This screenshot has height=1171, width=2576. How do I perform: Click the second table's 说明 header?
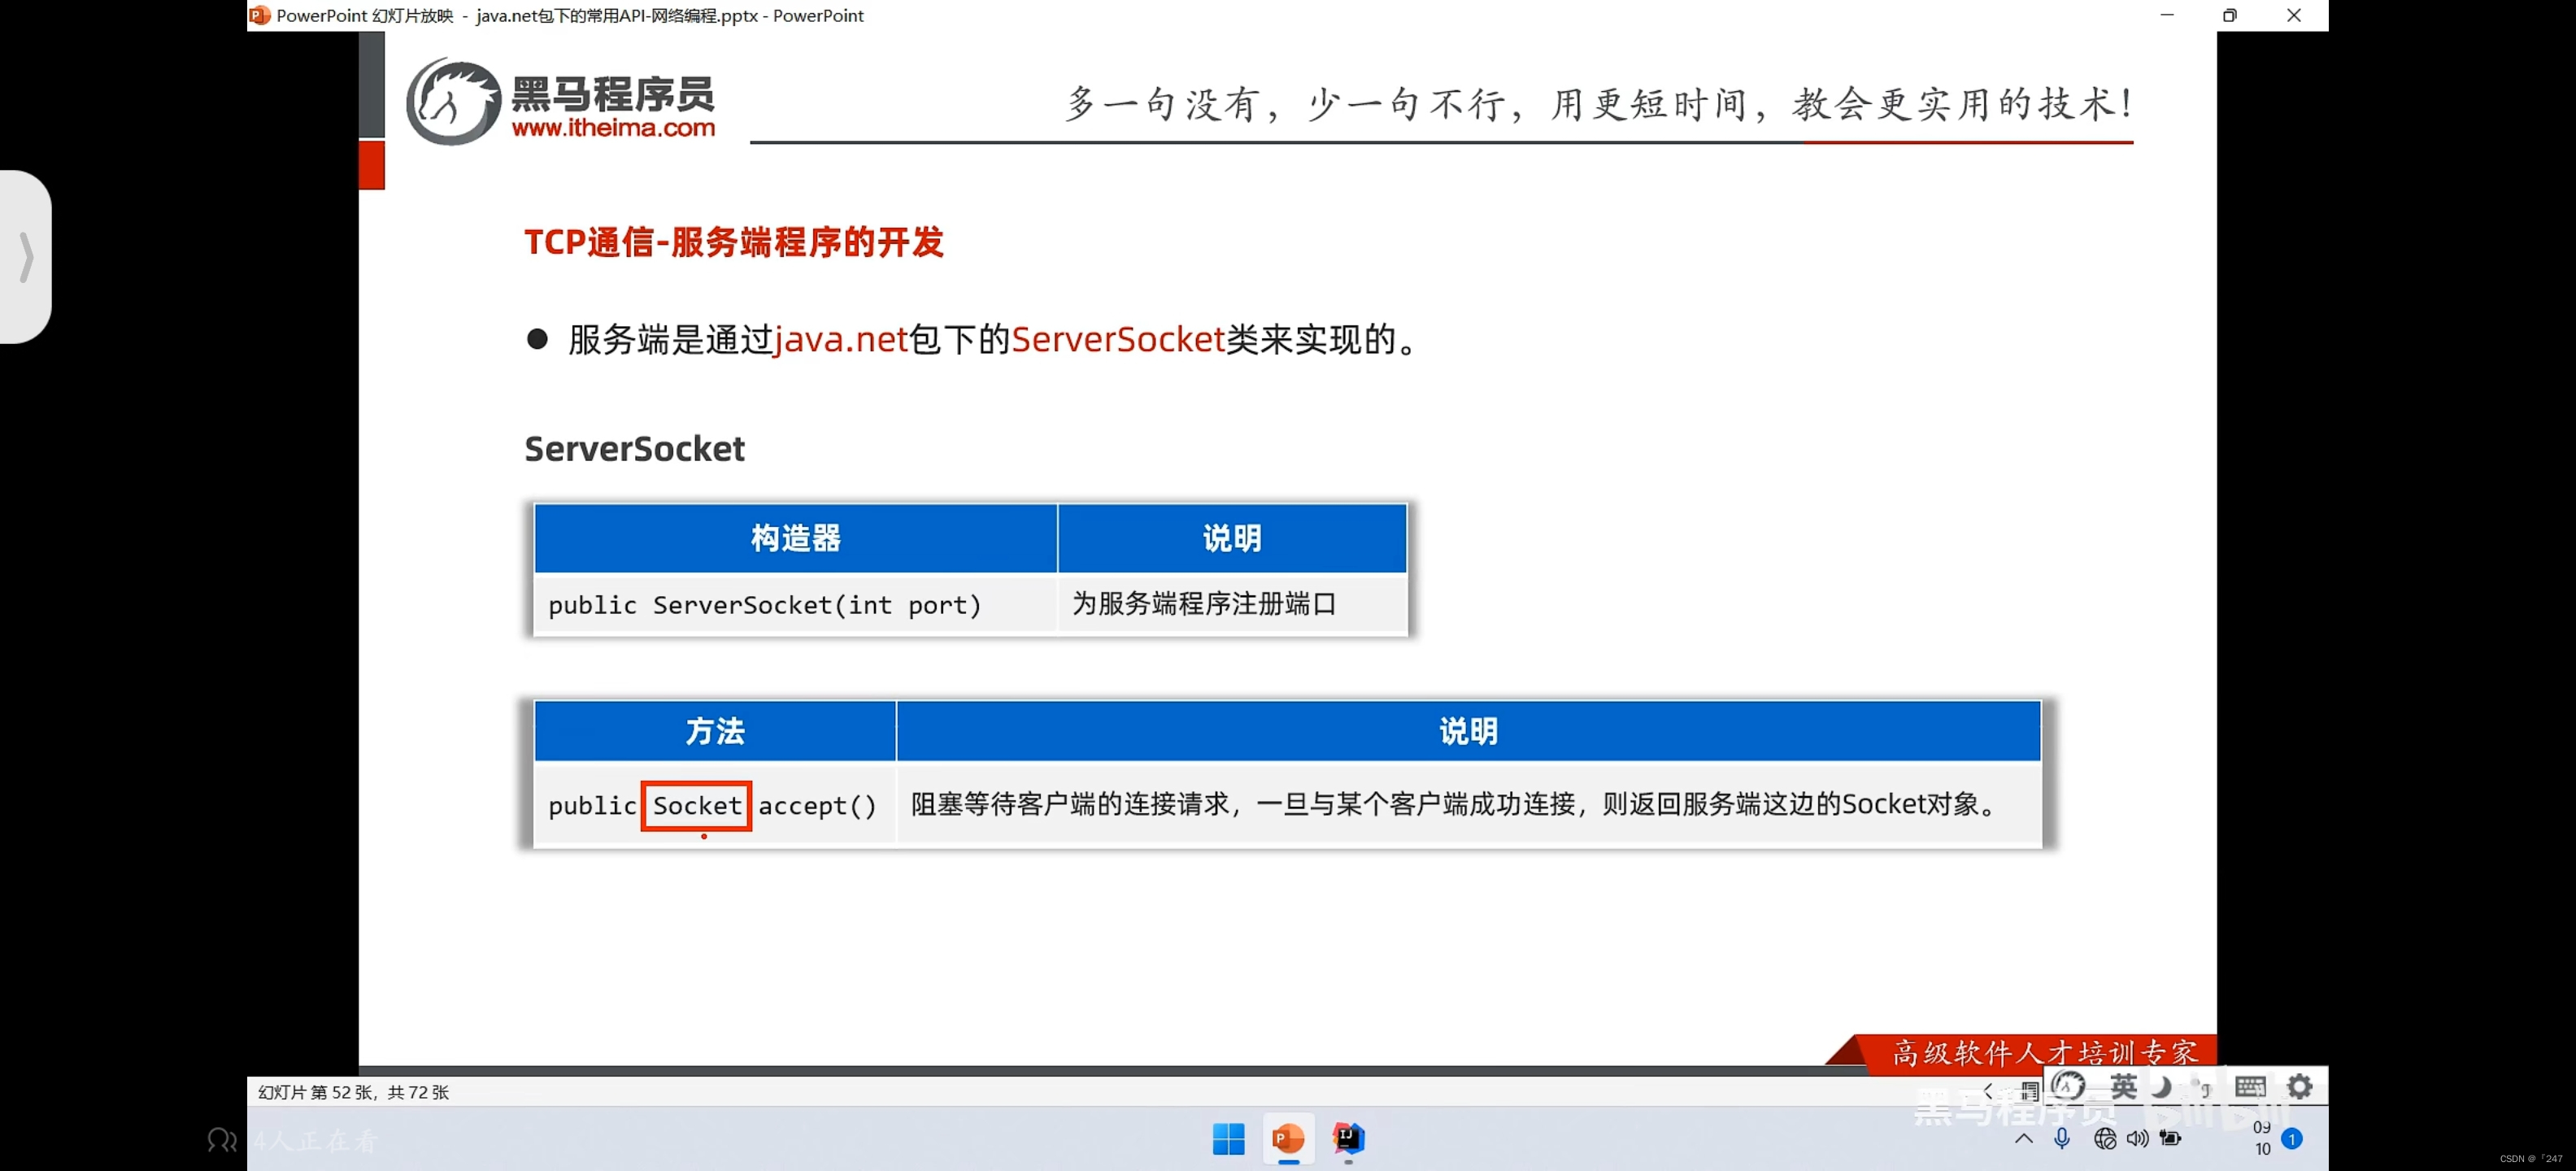click(x=1468, y=731)
